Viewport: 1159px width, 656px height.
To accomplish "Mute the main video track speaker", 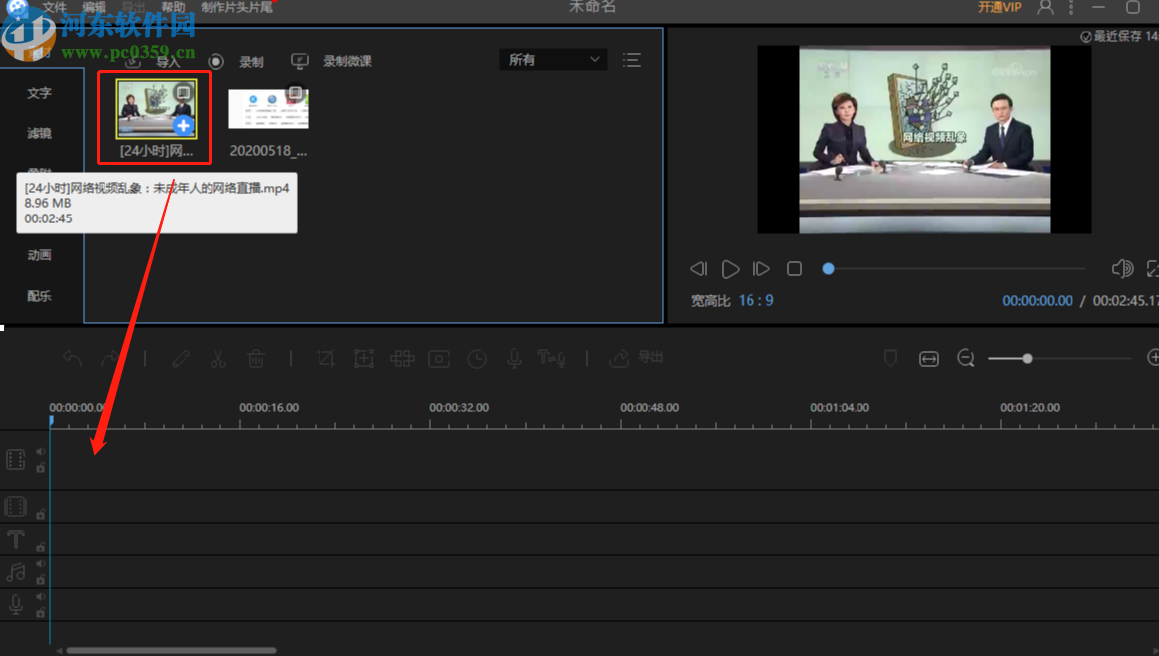I will (41, 452).
